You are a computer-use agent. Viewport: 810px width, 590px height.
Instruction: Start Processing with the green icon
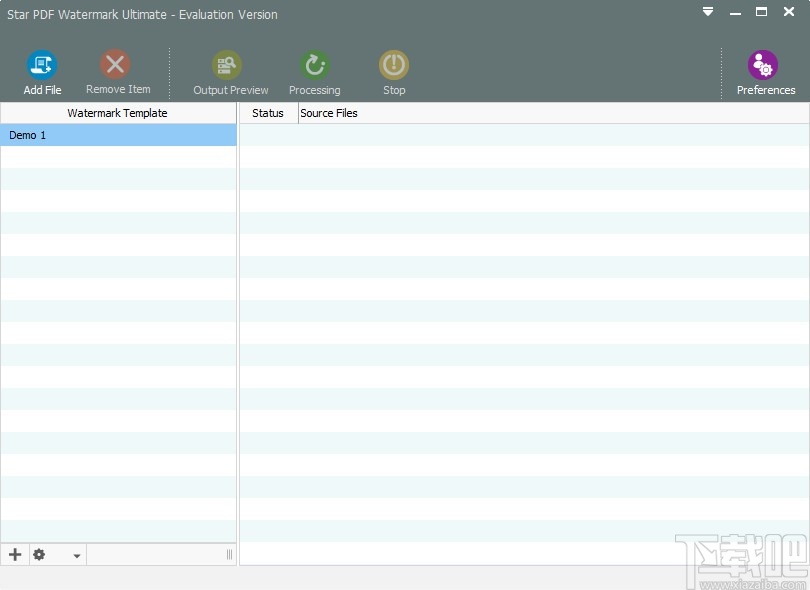click(315, 65)
